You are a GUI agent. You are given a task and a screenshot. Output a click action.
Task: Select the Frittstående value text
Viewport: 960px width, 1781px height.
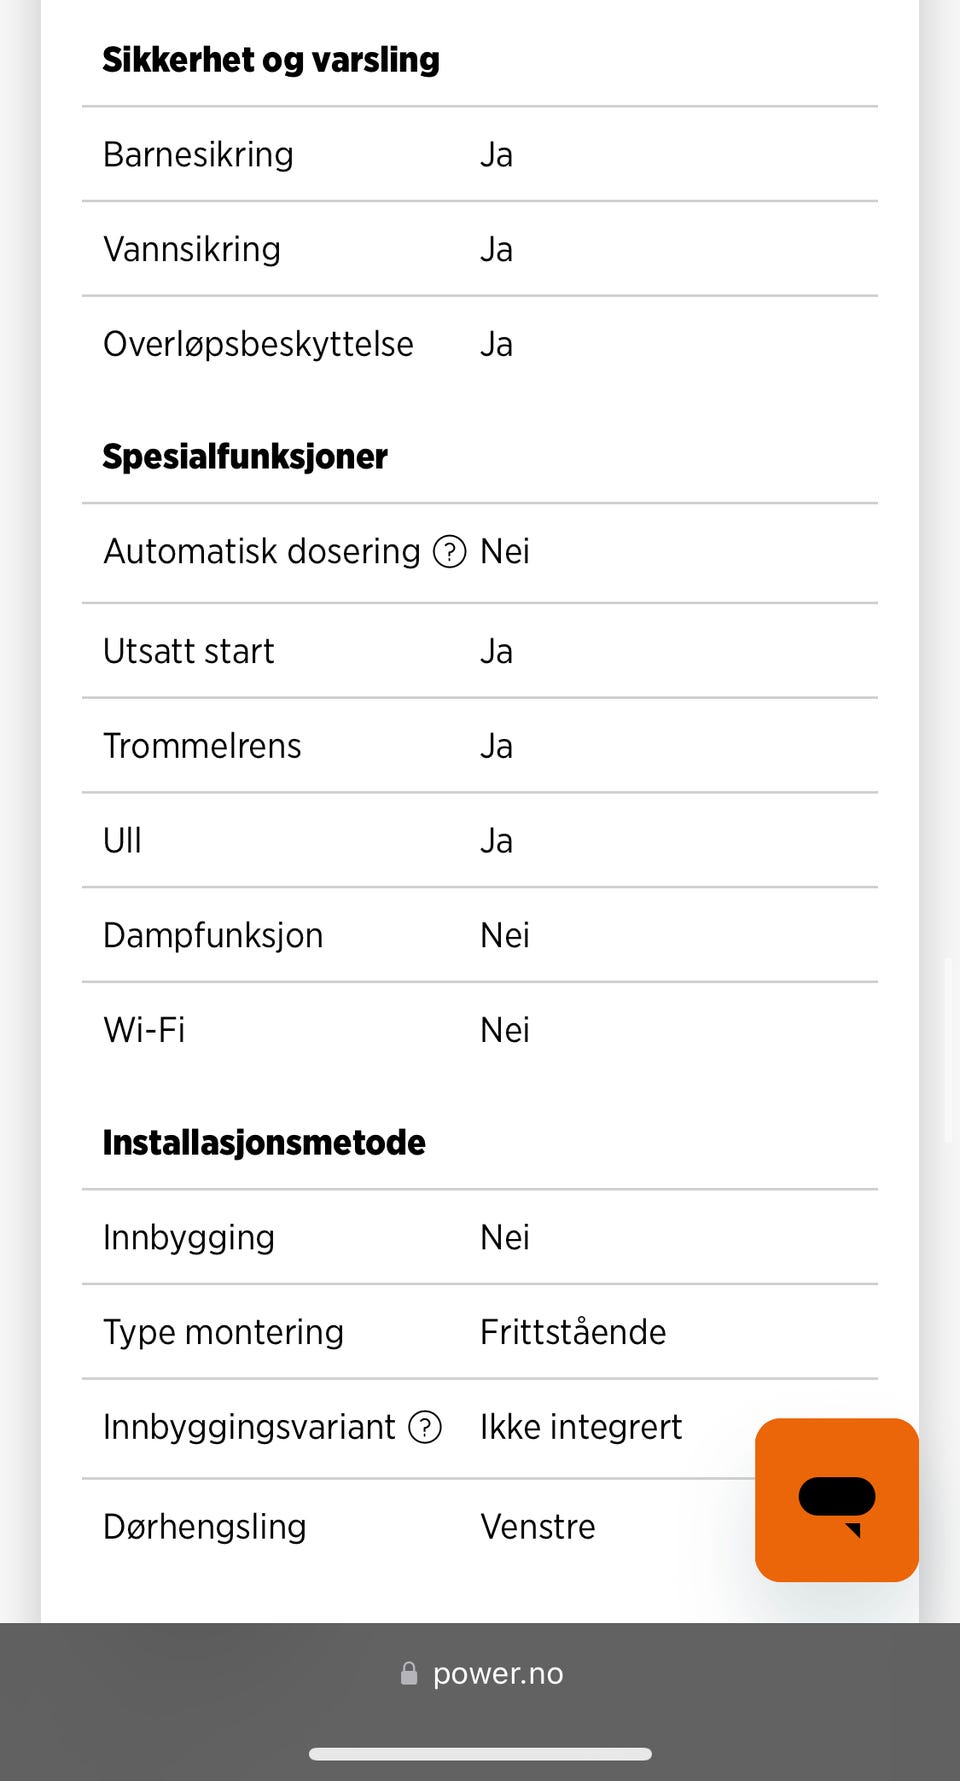(x=572, y=1332)
